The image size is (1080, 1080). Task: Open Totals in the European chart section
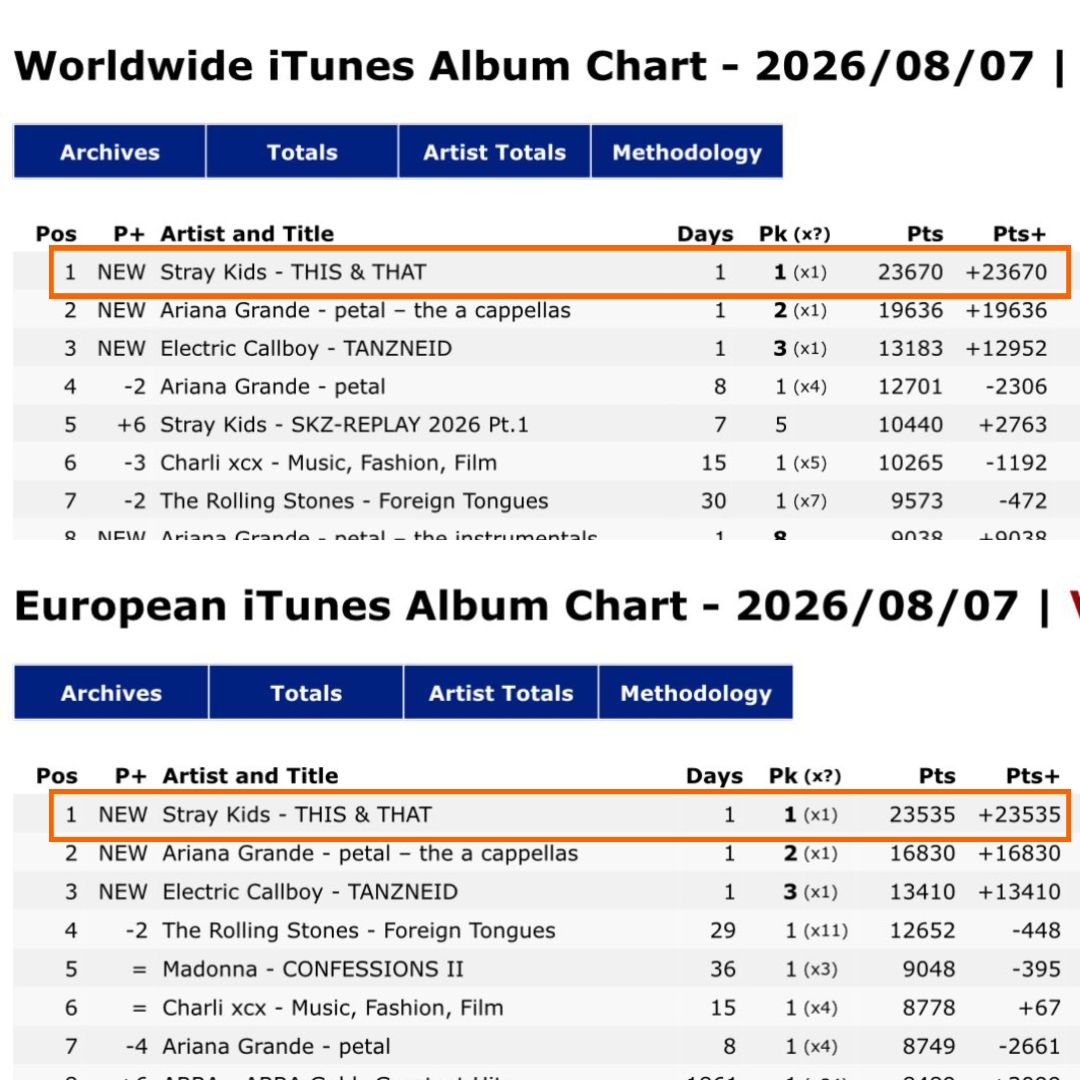click(x=306, y=692)
